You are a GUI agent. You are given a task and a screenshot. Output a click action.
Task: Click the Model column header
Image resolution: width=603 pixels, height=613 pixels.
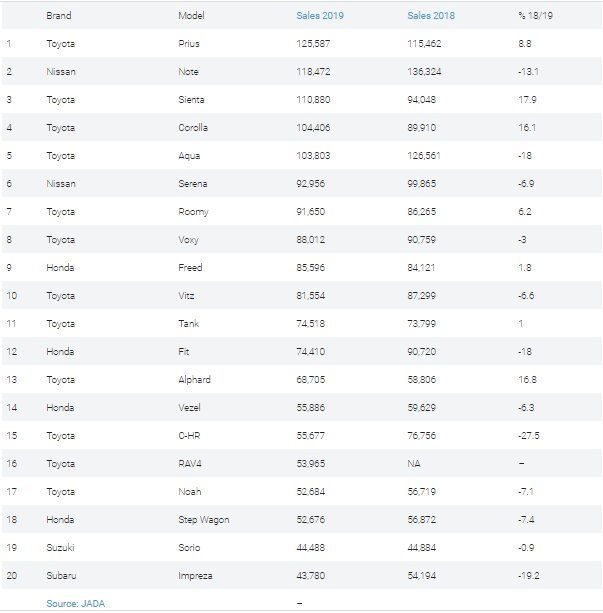point(191,16)
